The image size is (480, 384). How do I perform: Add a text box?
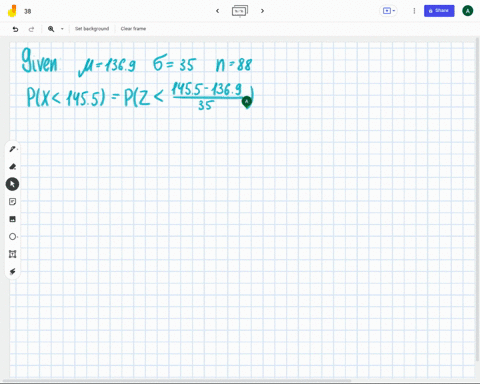pos(12,254)
